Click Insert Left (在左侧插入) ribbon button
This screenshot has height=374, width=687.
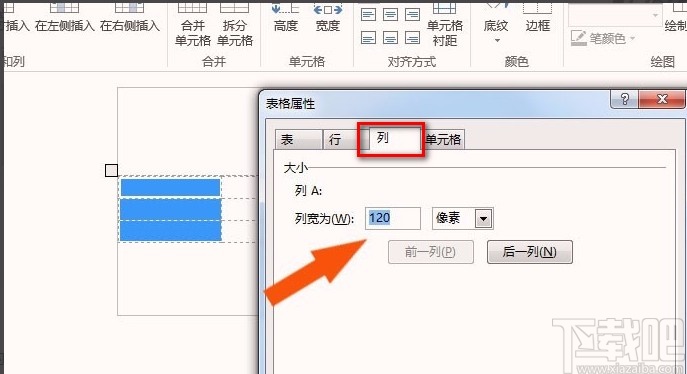click(64, 18)
